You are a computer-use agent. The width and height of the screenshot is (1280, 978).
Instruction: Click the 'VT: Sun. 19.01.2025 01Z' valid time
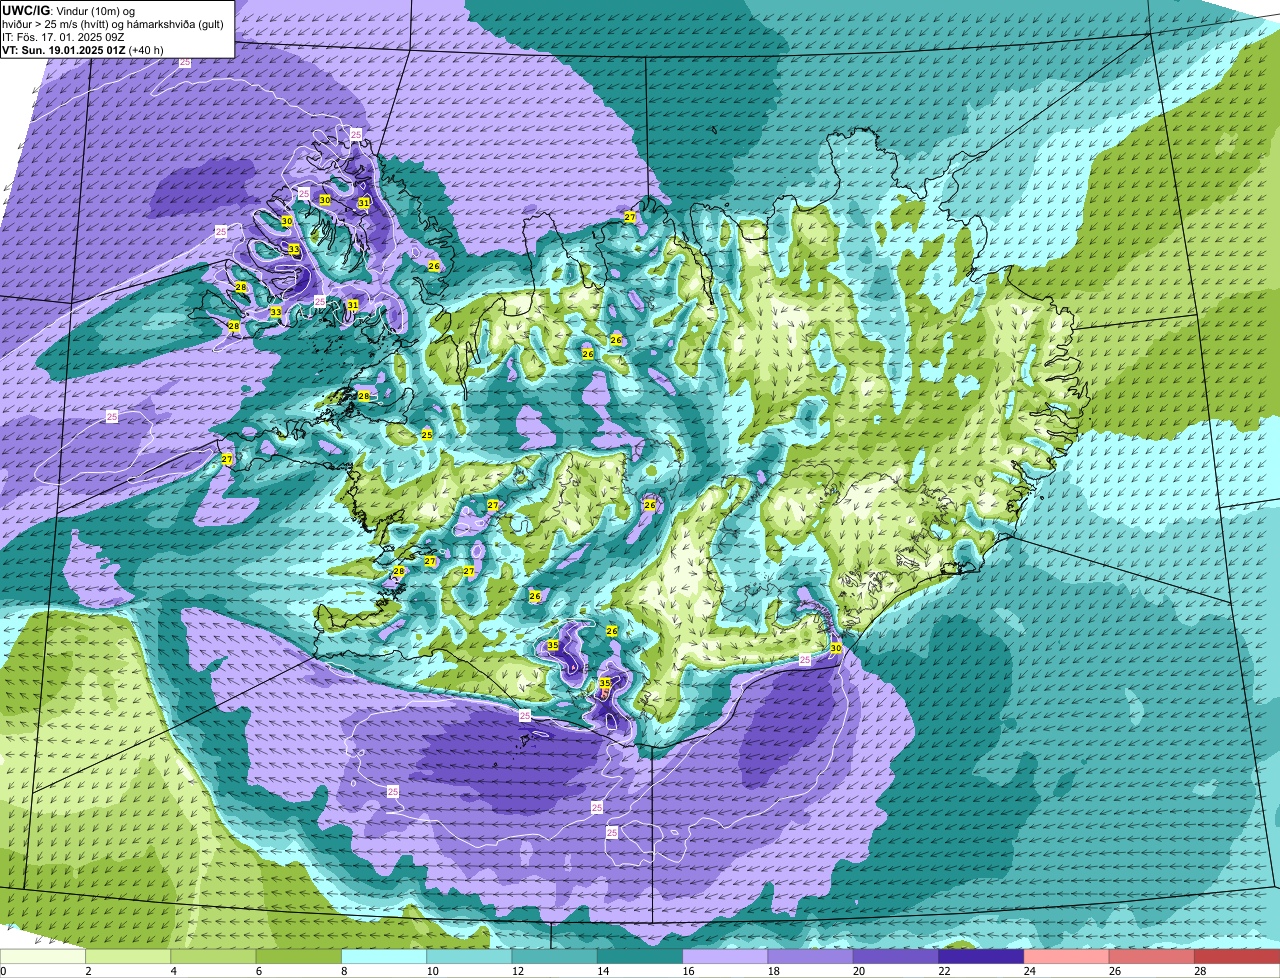(63, 49)
